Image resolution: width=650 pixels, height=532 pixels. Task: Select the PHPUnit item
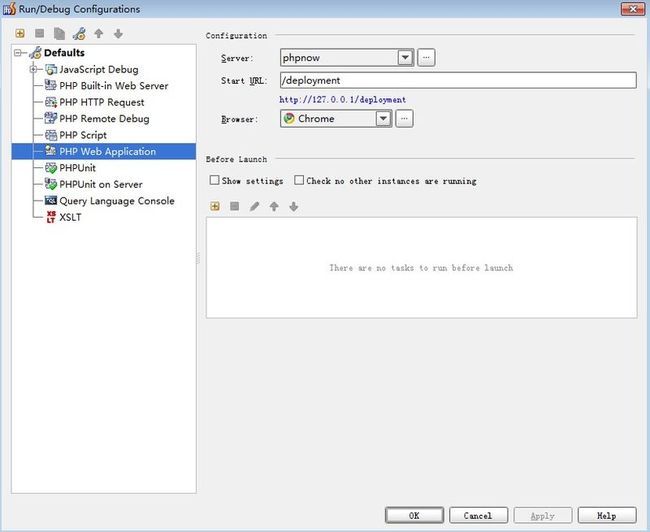click(x=78, y=168)
